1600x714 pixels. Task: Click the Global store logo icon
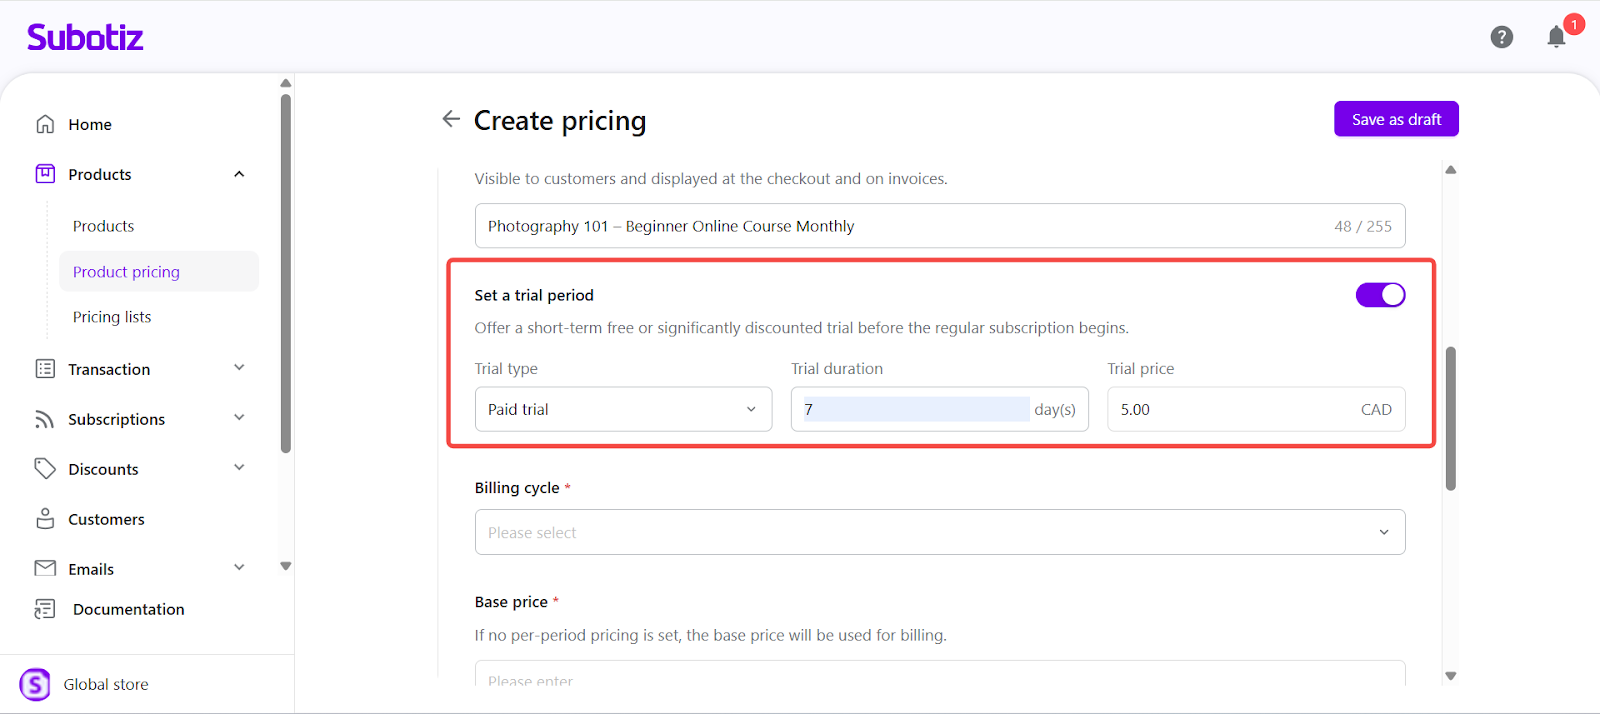(x=35, y=684)
